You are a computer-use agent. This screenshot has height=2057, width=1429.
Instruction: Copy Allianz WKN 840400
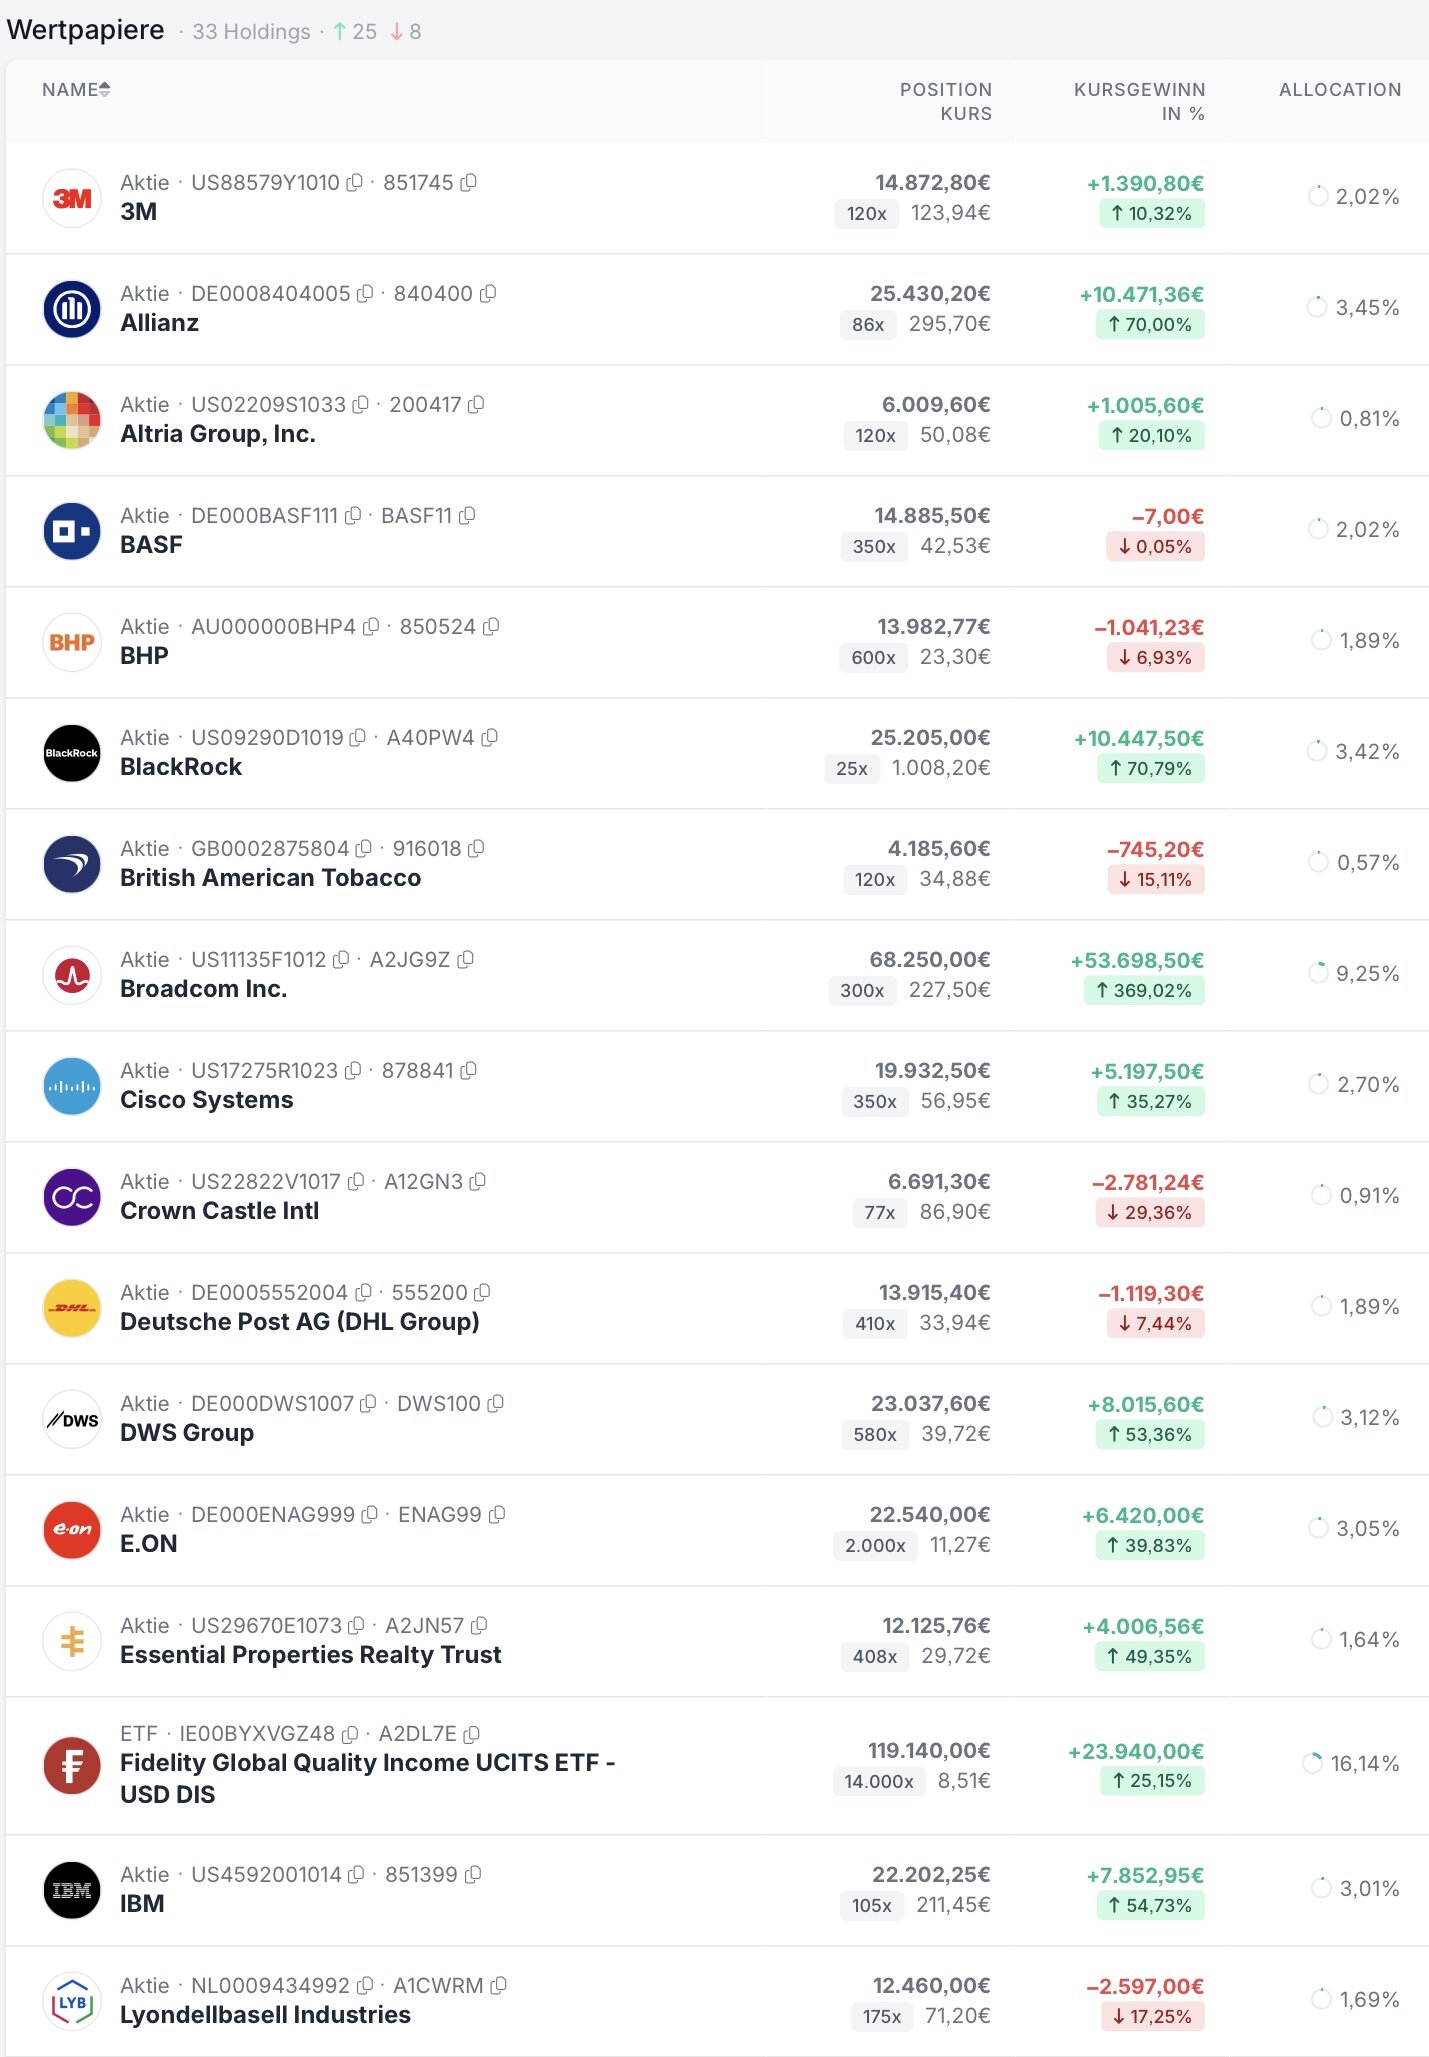point(488,294)
